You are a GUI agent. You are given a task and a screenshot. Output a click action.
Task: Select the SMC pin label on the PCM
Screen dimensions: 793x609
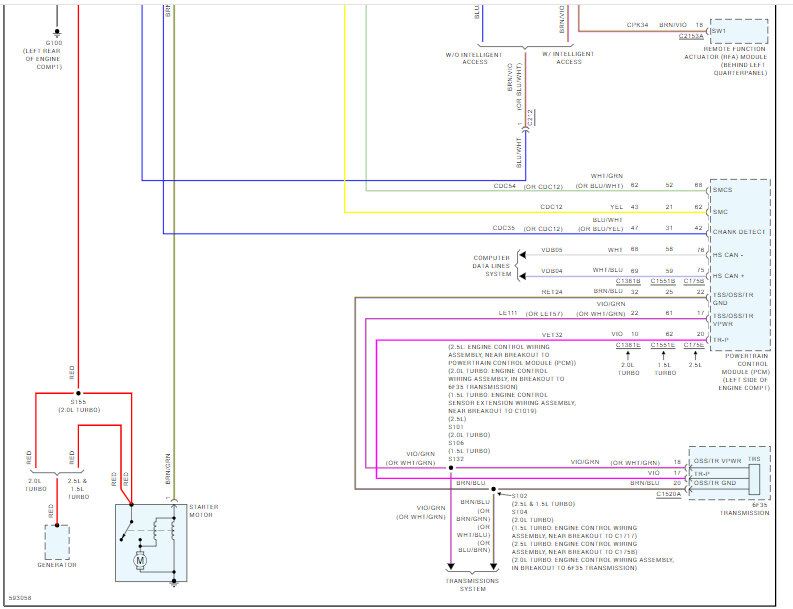[x=720, y=212]
